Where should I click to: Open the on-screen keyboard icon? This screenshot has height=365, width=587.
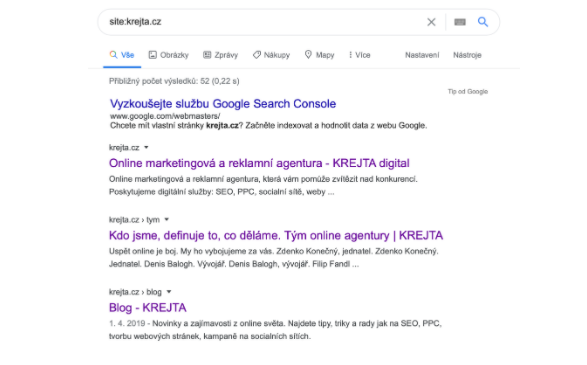coord(460,22)
